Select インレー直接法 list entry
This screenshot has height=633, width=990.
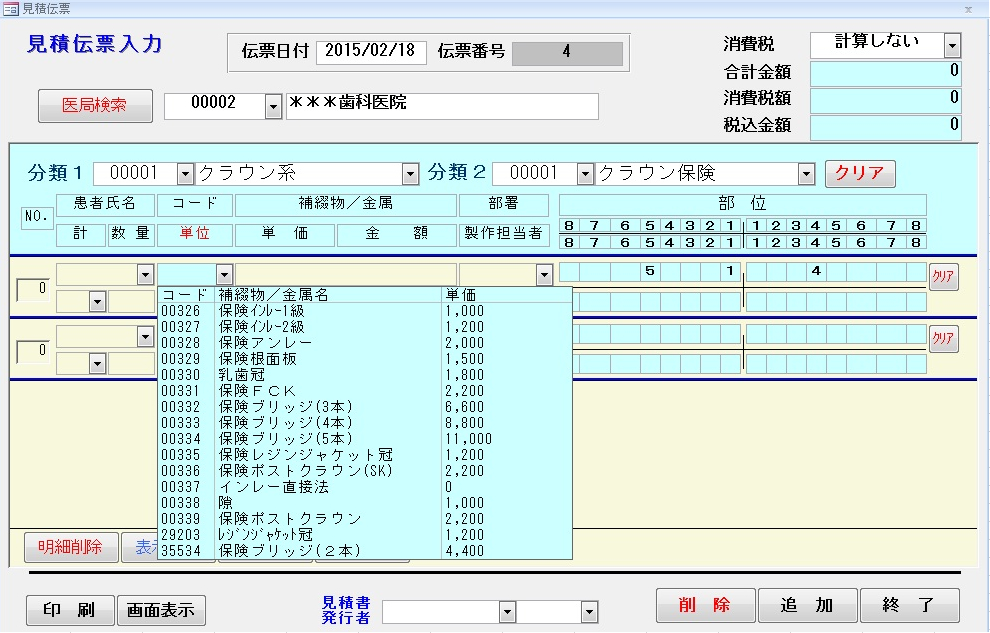[x=300, y=487]
